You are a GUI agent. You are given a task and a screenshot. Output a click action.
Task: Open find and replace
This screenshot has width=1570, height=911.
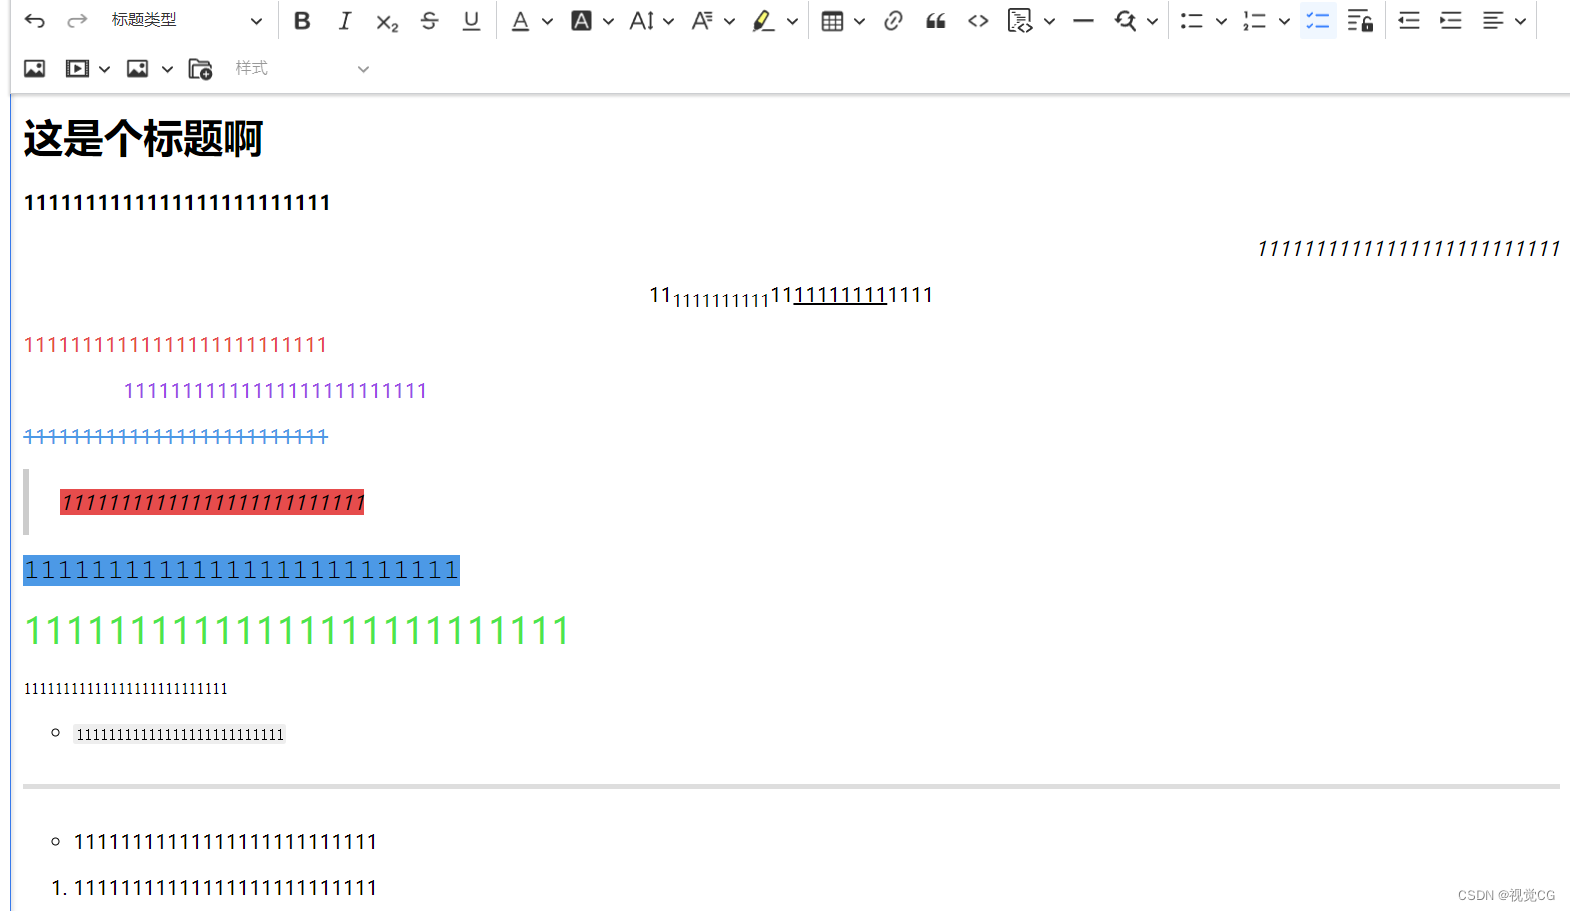click(x=1125, y=21)
